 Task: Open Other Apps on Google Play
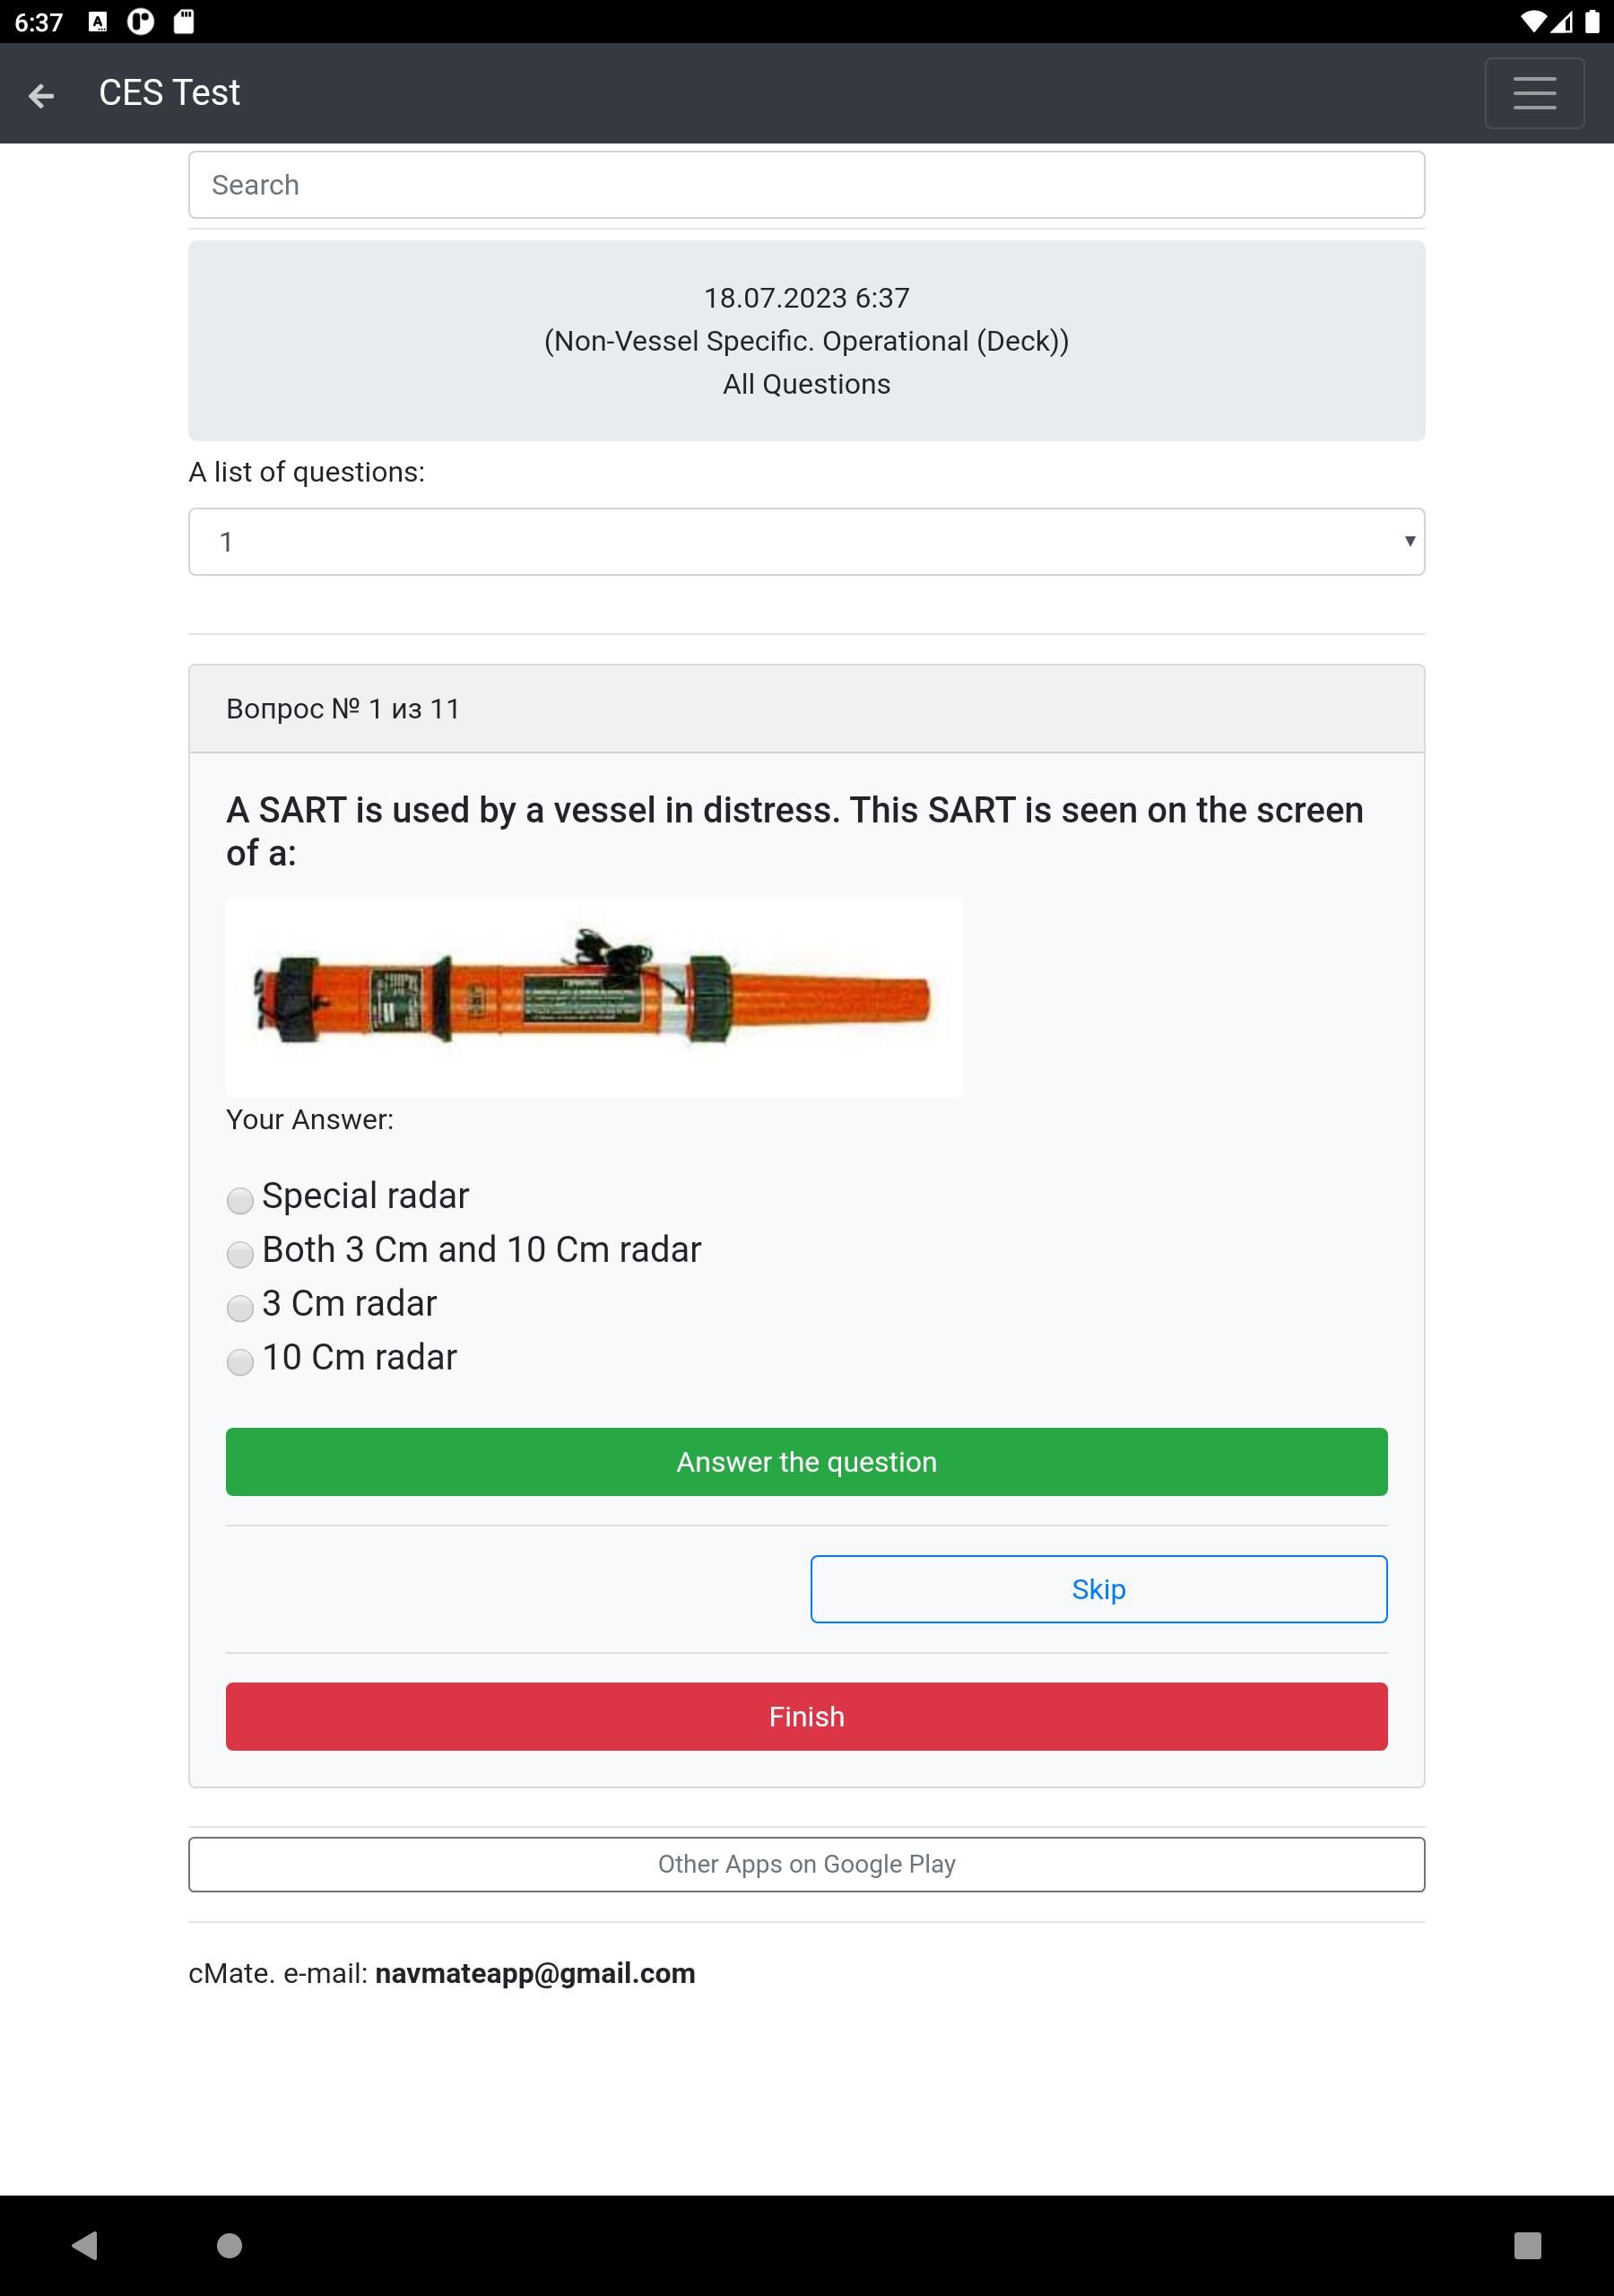pos(806,1864)
